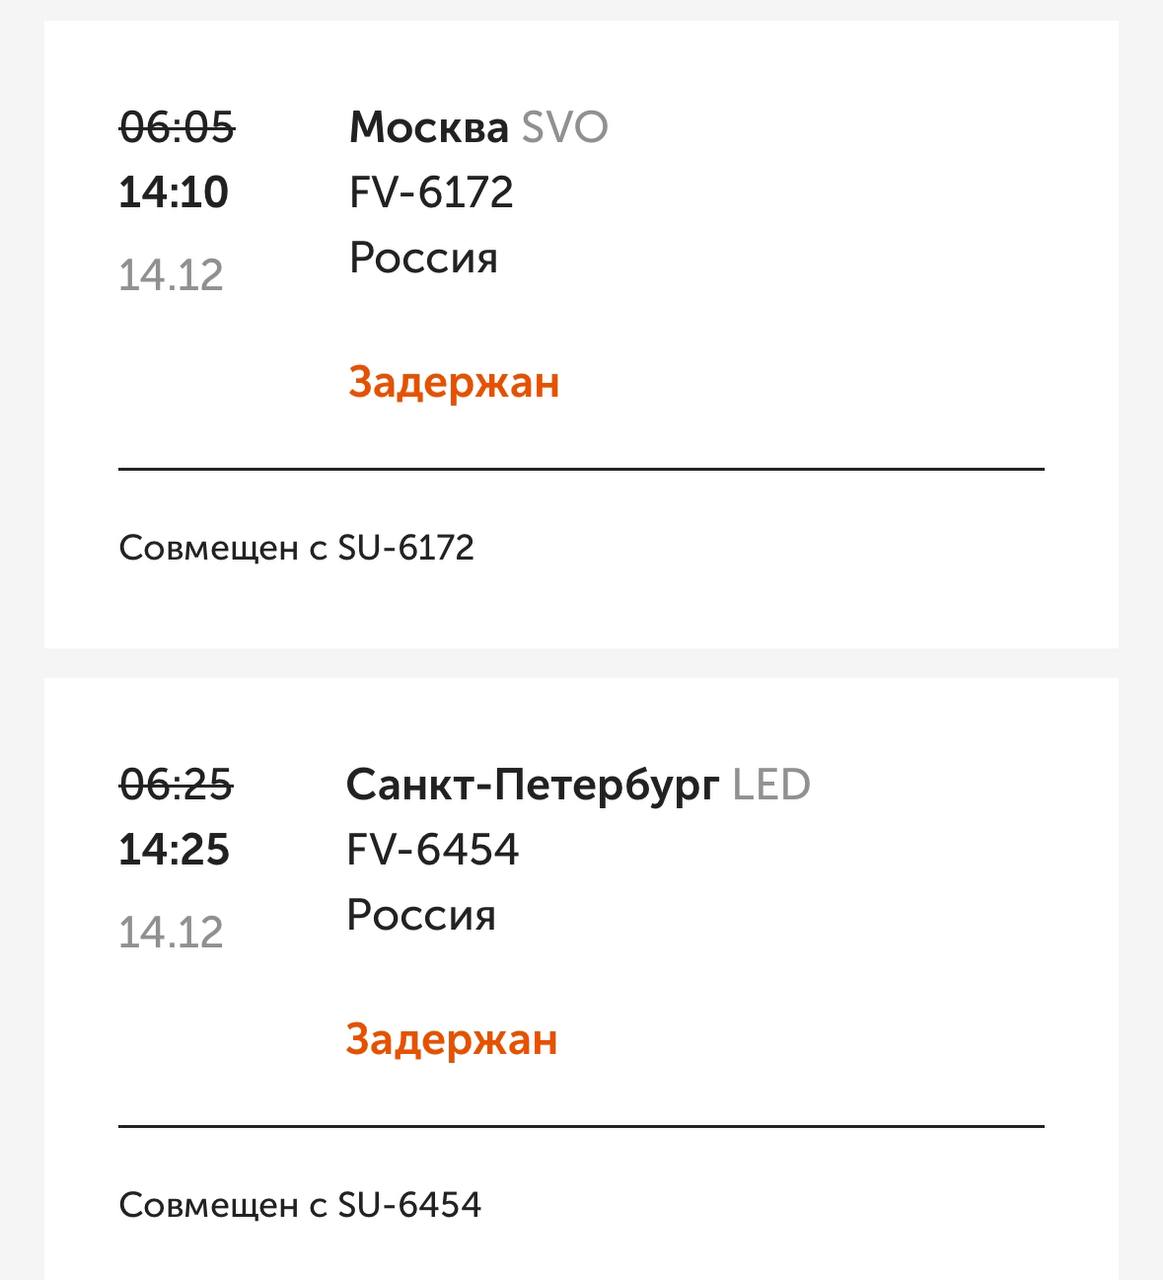Click the 14.12 date of the Moscow flight
1163x1280 pixels.
coord(171,275)
